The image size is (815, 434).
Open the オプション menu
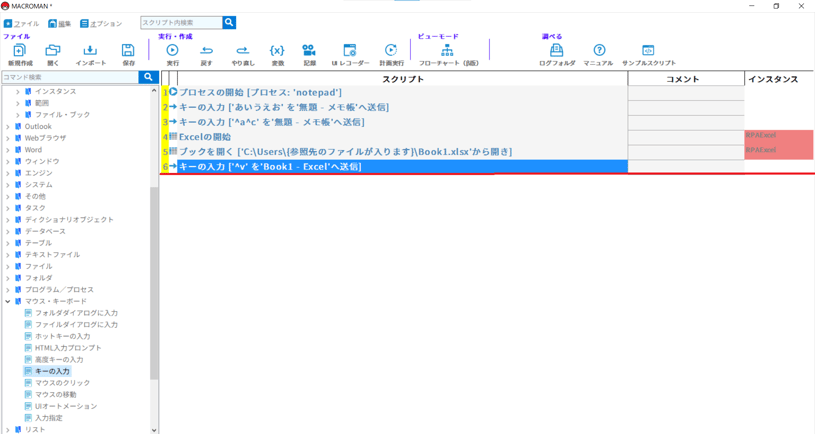[101, 23]
